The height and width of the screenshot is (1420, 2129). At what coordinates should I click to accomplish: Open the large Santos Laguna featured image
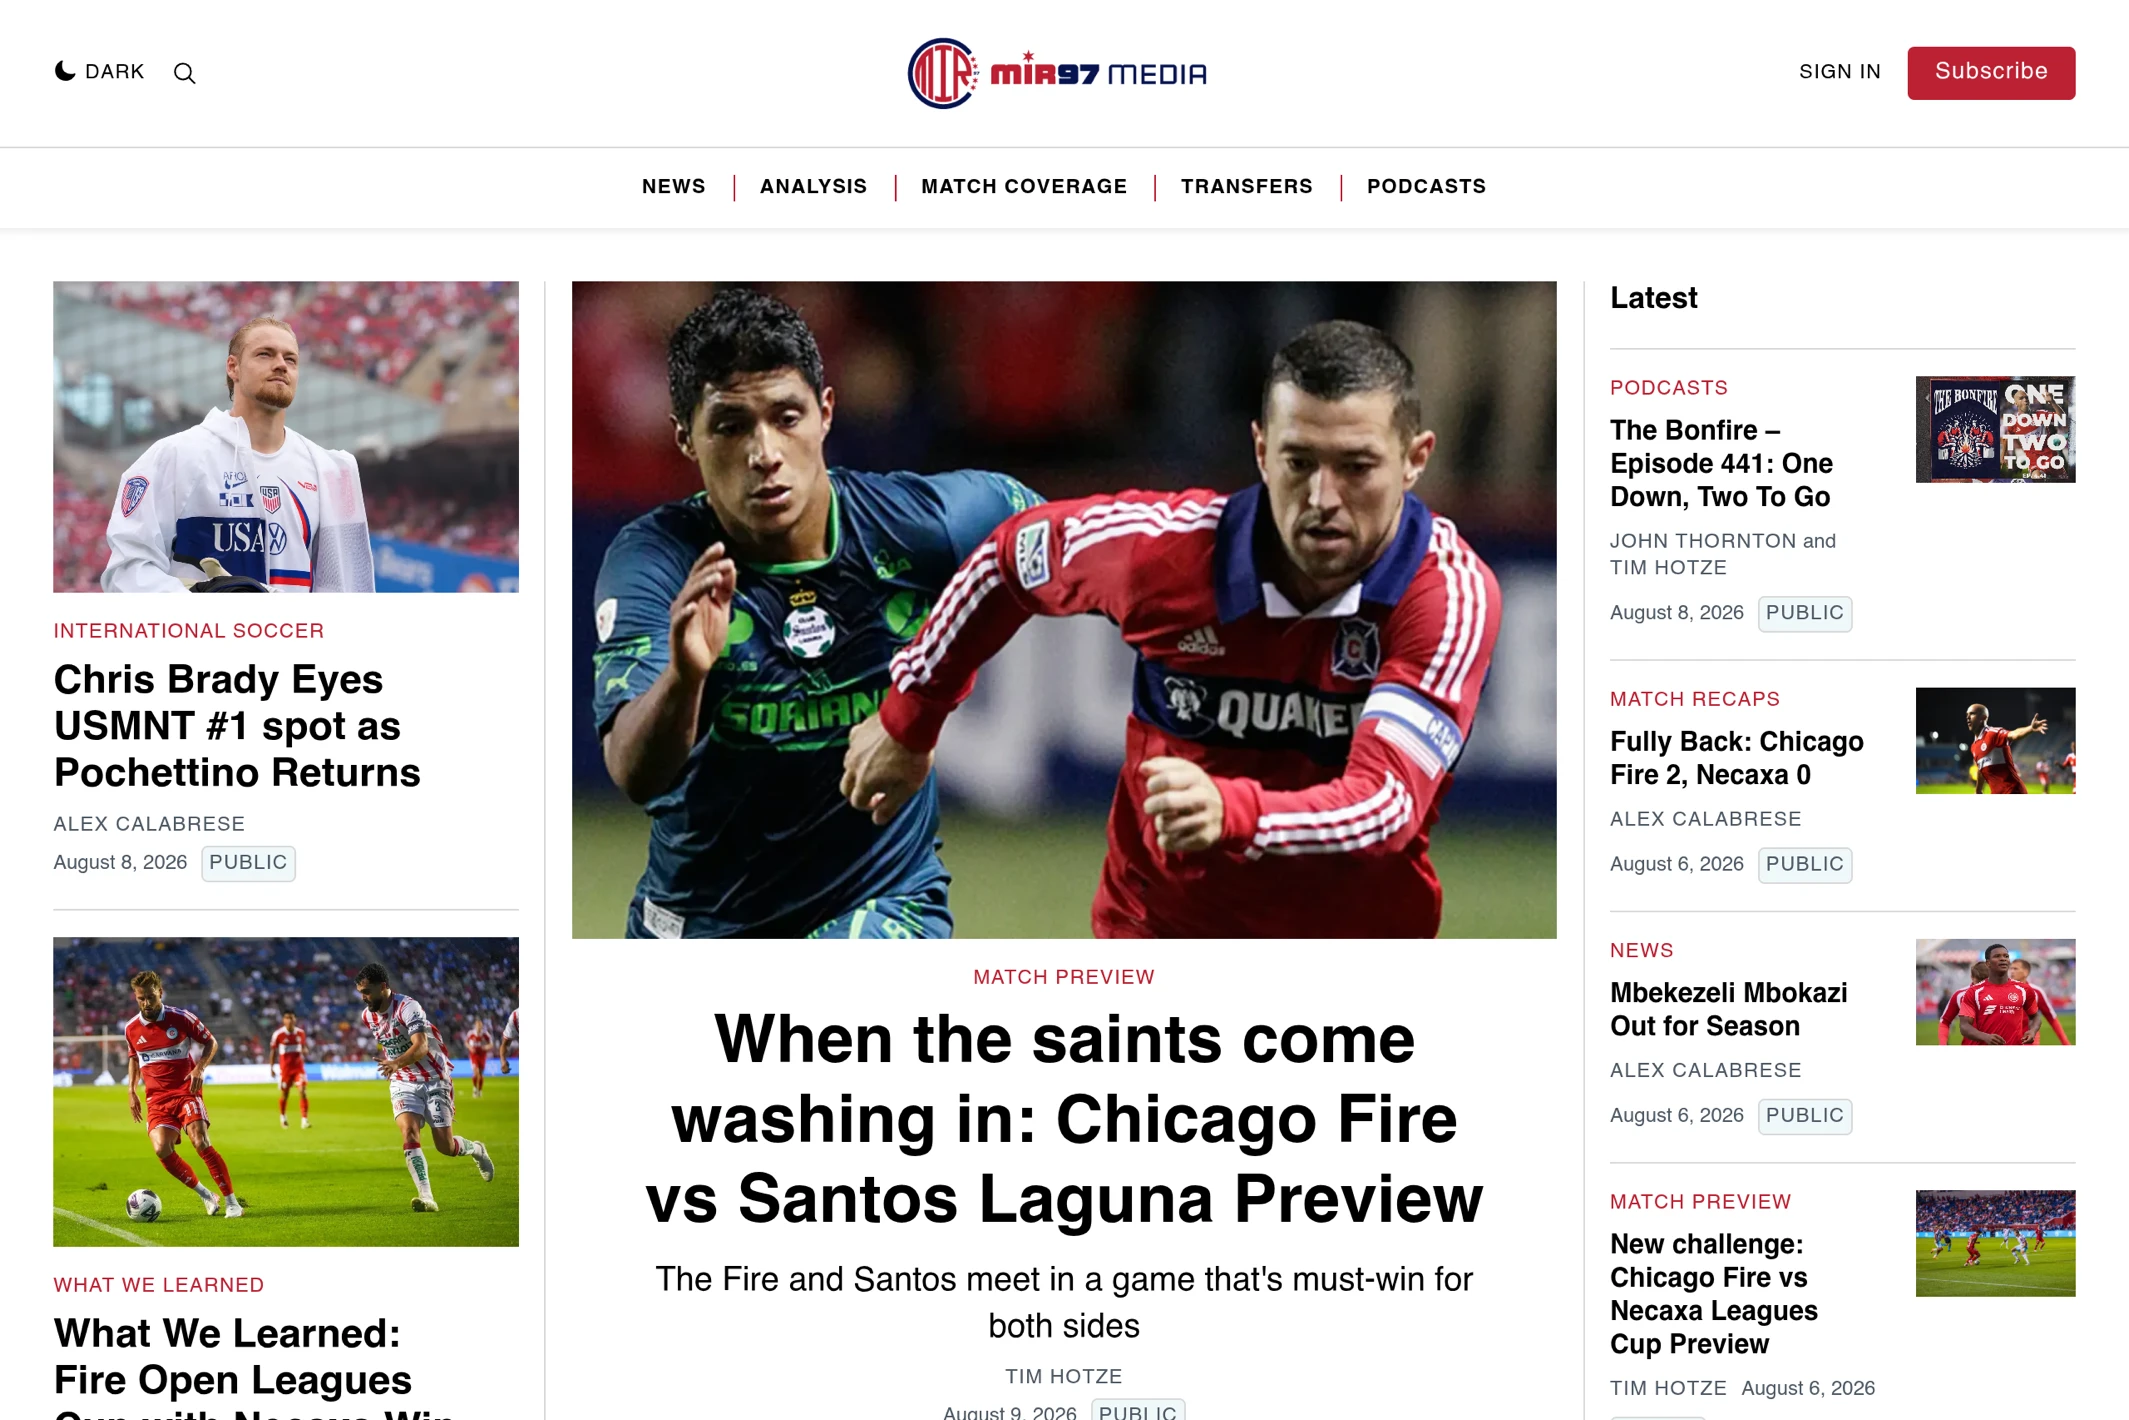[1063, 609]
